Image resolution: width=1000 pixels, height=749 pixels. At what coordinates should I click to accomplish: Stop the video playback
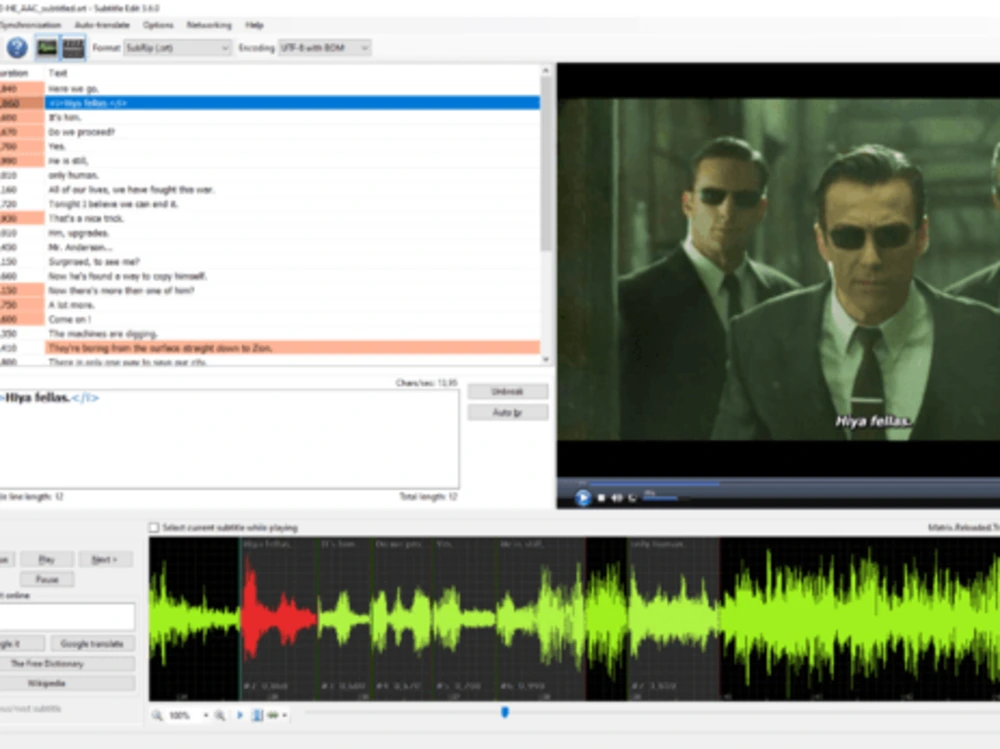(x=601, y=498)
